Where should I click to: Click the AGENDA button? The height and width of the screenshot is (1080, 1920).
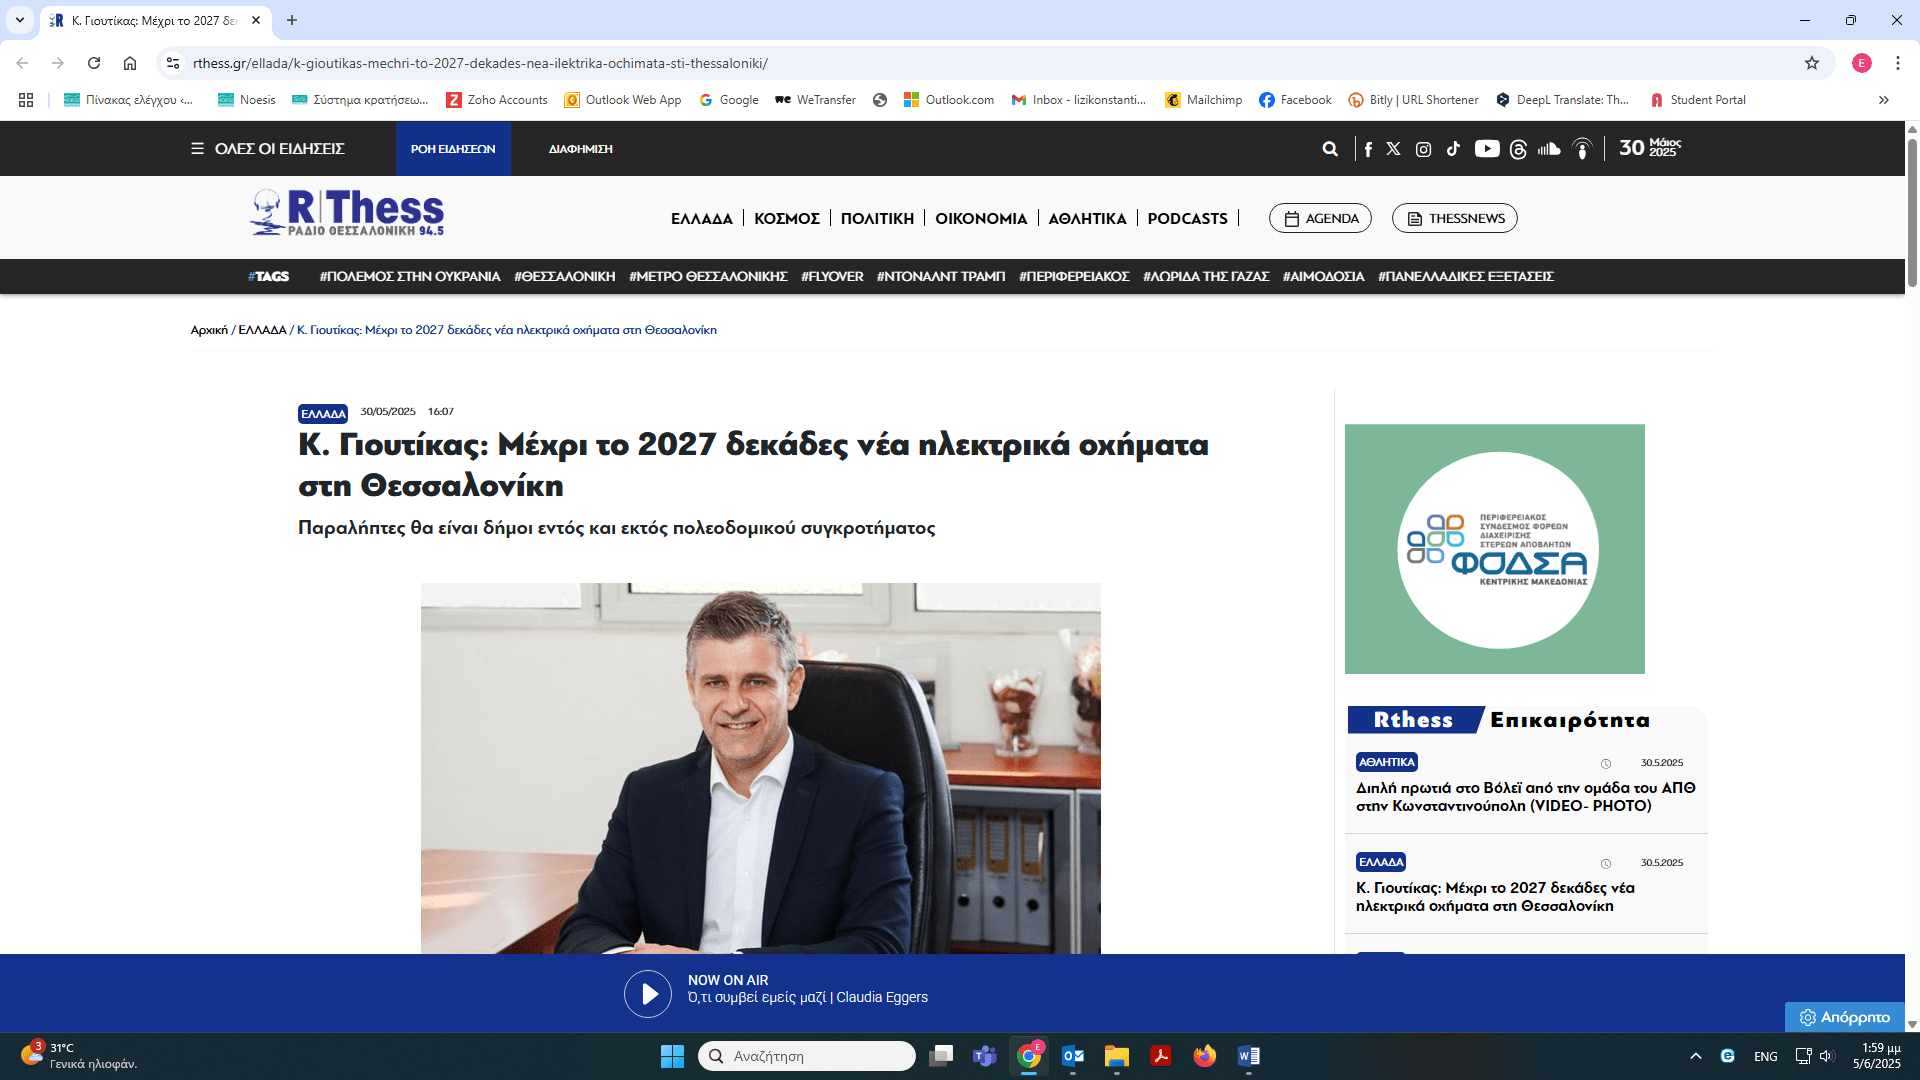coord(1320,218)
